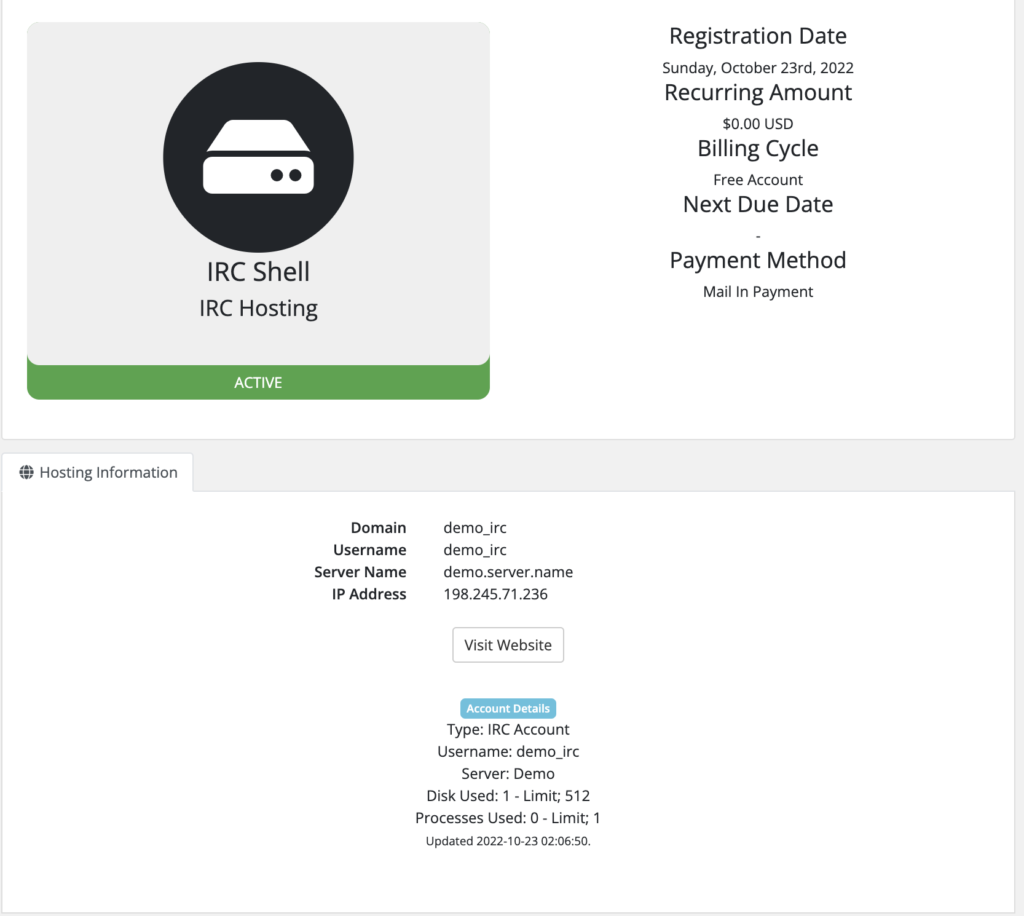Select the demo_irc value beside bold Username
1024x916 pixels.
pyautogui.click(x=475, y=550)
